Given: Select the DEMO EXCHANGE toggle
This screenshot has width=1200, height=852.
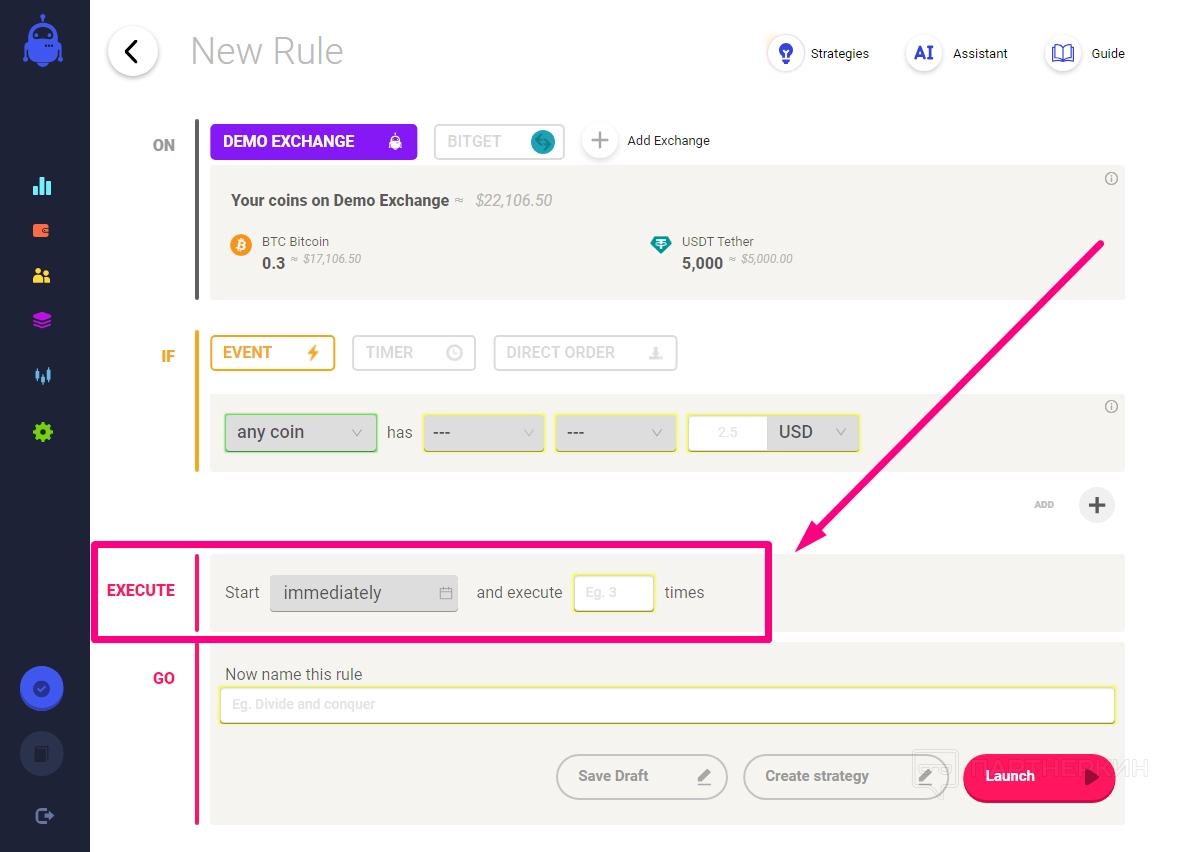Looking at the screenshot, I should 313,142.
